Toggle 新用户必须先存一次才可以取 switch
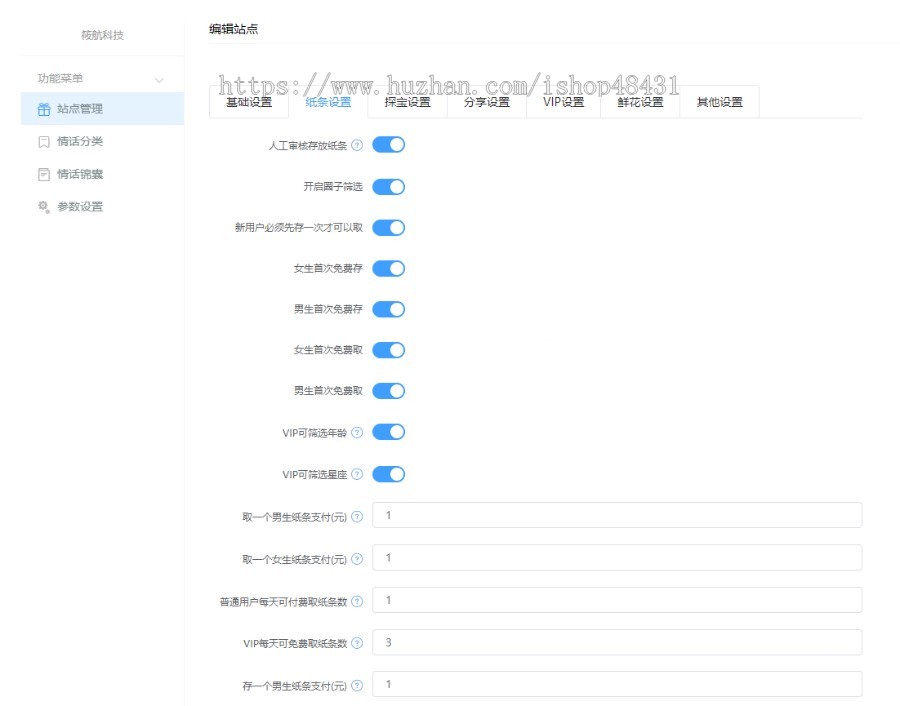The height and width of the screenshot is (706, 900). (x=389, y=227)
